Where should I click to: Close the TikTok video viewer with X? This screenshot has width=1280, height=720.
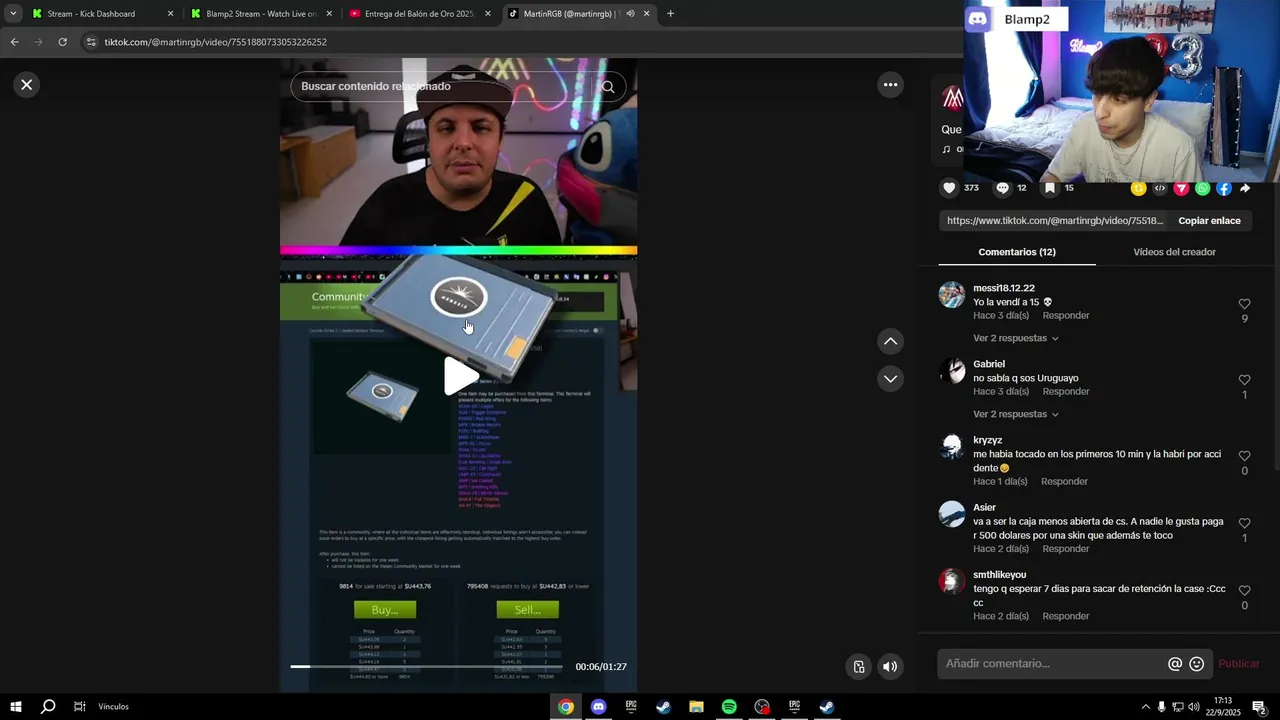click(27, 85)
